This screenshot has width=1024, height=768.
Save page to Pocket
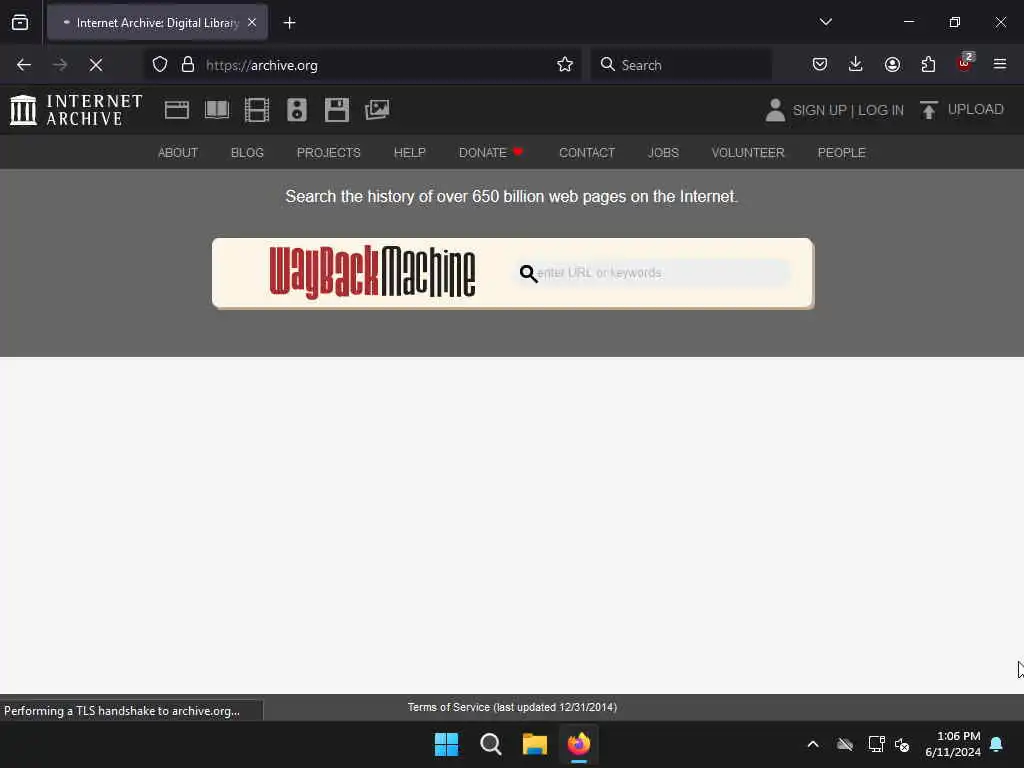(820, 65)
